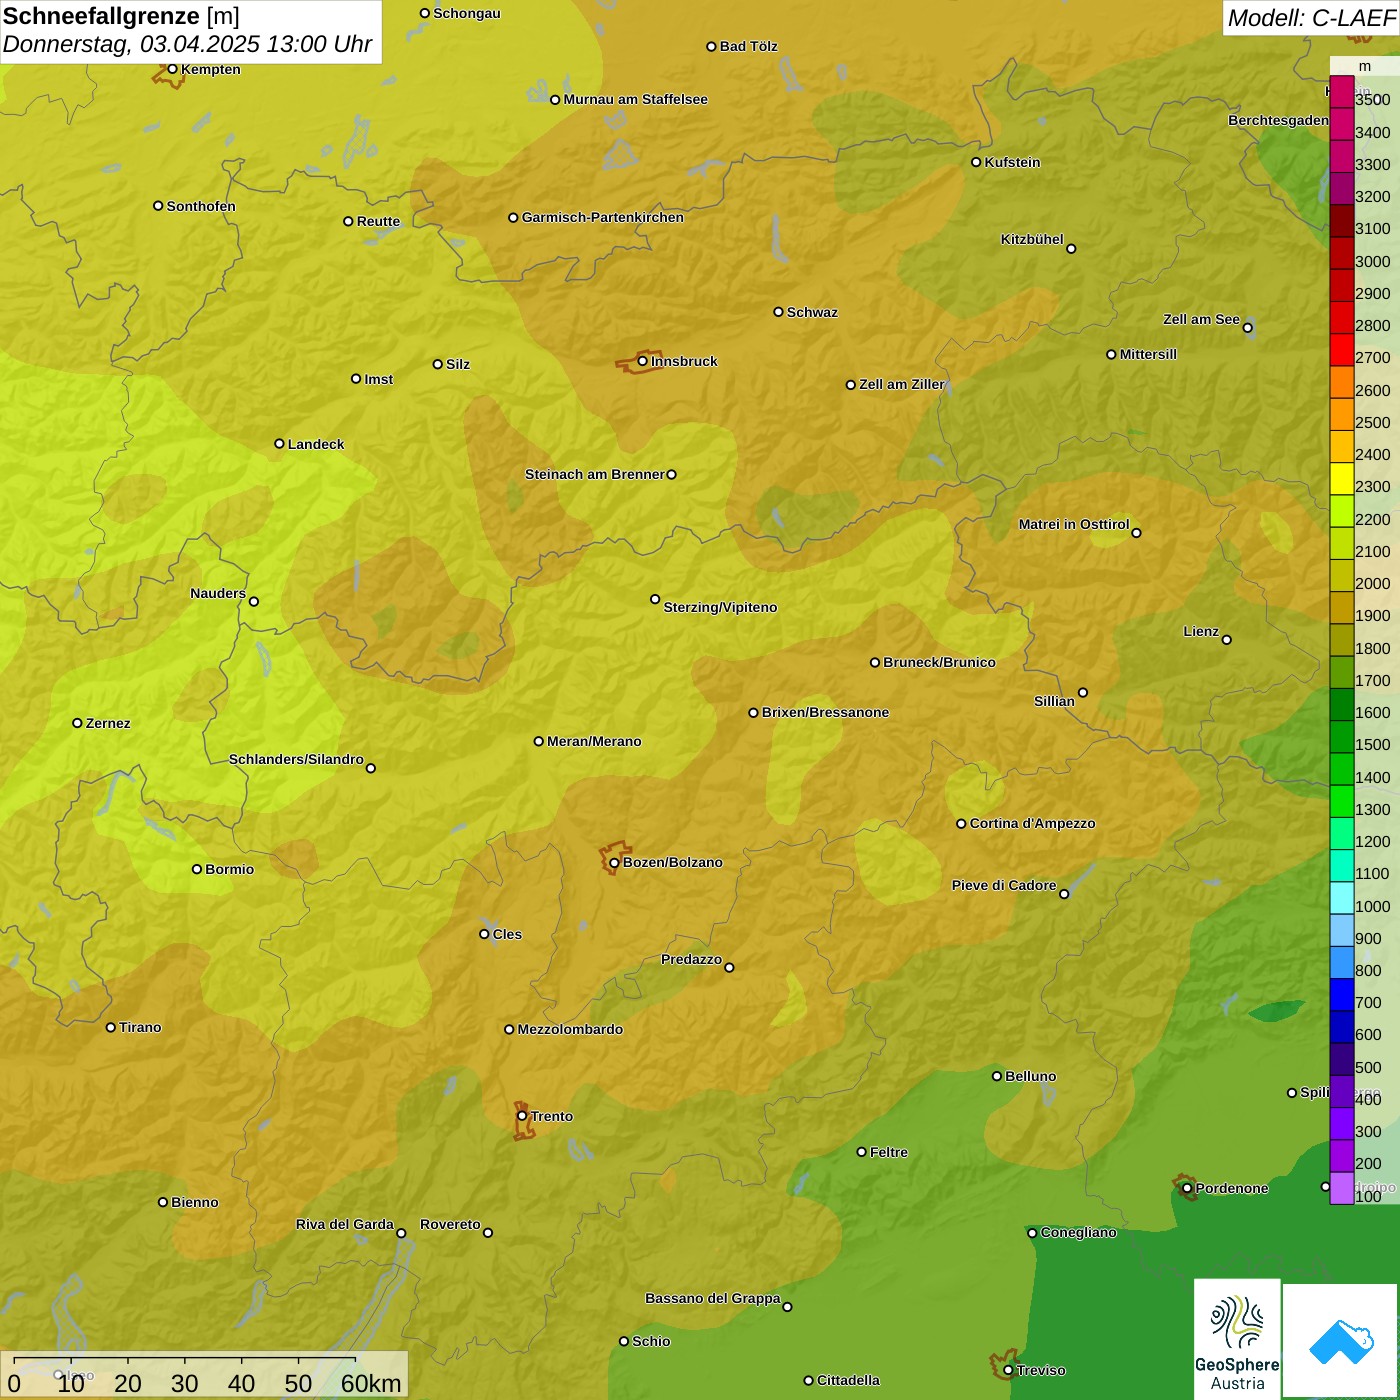Click the '3500' legend value
The width and height of the screenshot is (1400, 1400).
click(1373, 100)
